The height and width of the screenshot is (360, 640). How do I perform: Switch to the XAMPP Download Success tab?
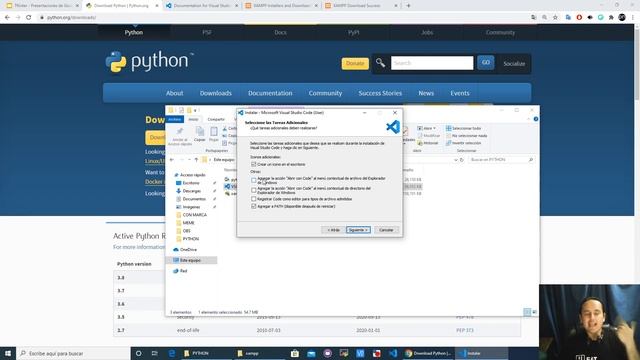361,6
